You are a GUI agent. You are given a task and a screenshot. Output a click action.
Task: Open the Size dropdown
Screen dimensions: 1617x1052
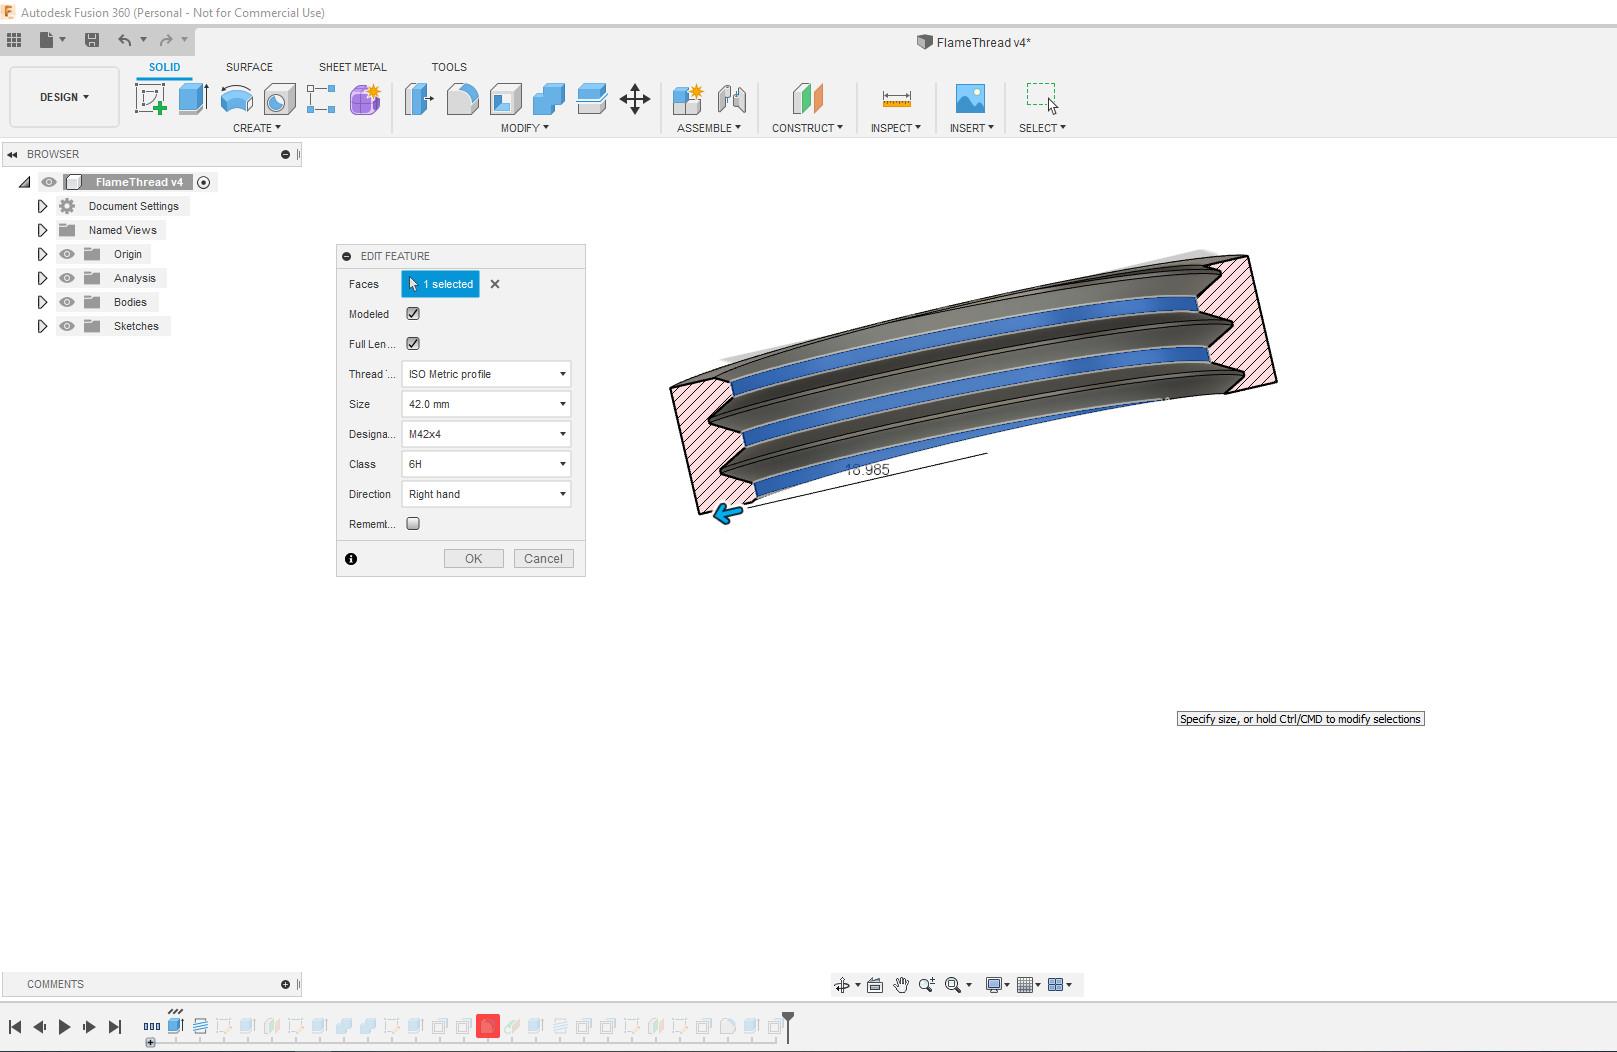(486, 404)
